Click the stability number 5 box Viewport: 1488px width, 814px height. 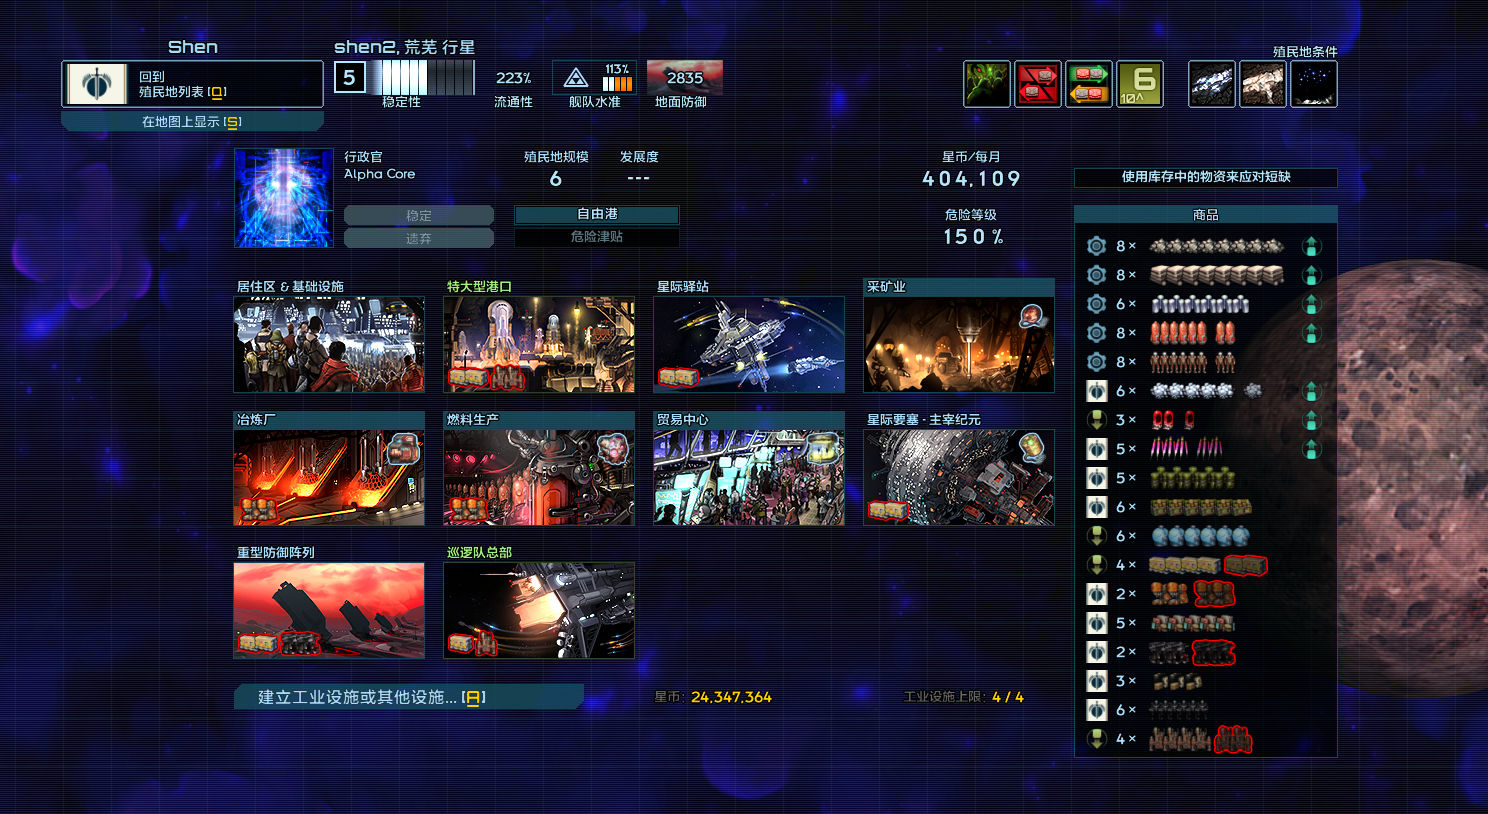point(349,78)
